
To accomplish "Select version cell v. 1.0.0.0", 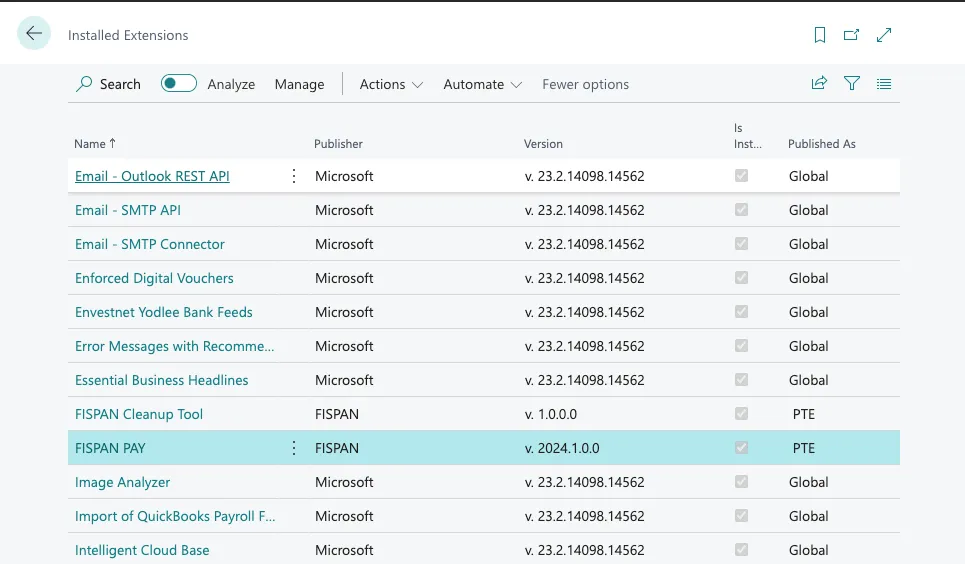I will pos(551,414).
